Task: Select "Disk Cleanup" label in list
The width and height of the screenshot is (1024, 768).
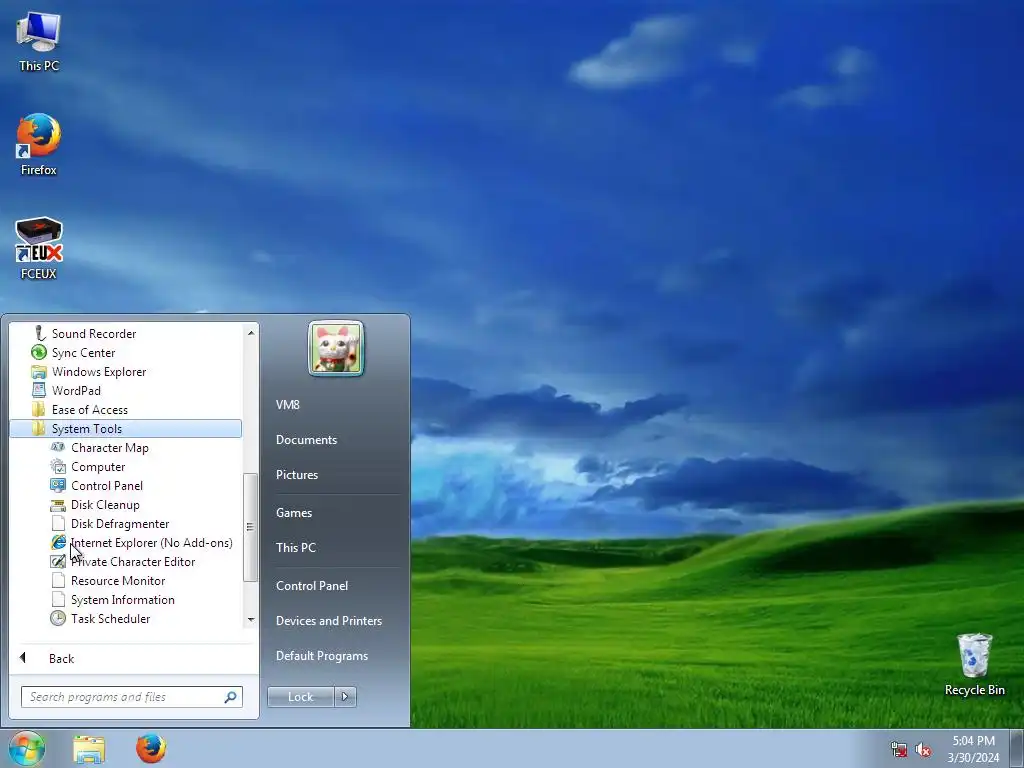Action: point(105,505)
